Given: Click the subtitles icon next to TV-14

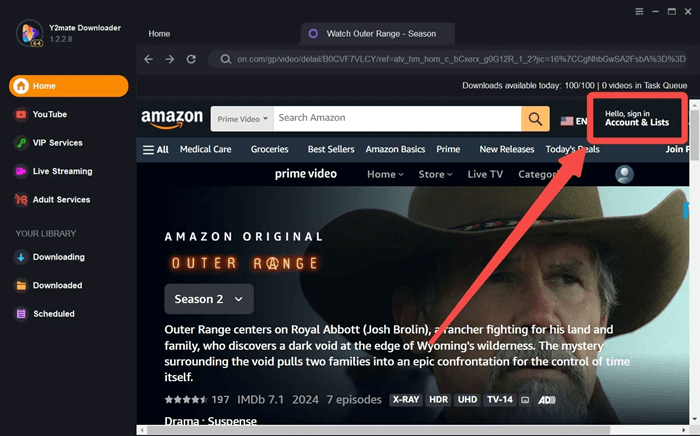Looking at the screenshot, I should (x=525, y=400).
